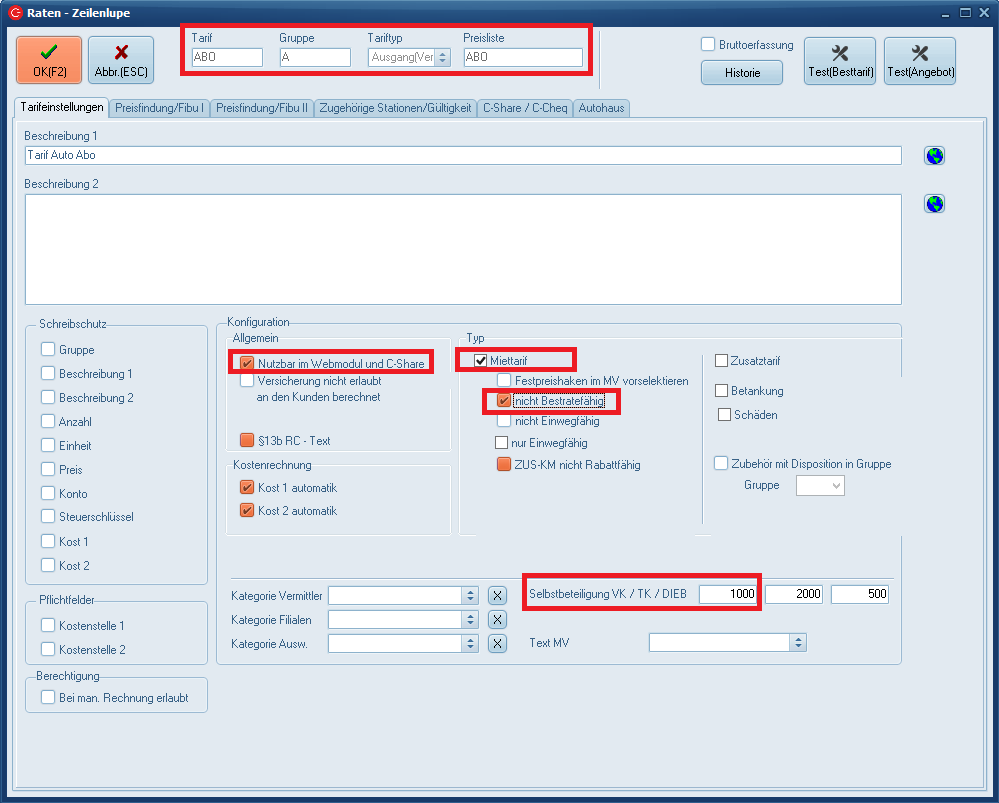Clear Kategorie Vermittler with X button
The width and height of the screenshot is (999, 803).
pos(497,595)
